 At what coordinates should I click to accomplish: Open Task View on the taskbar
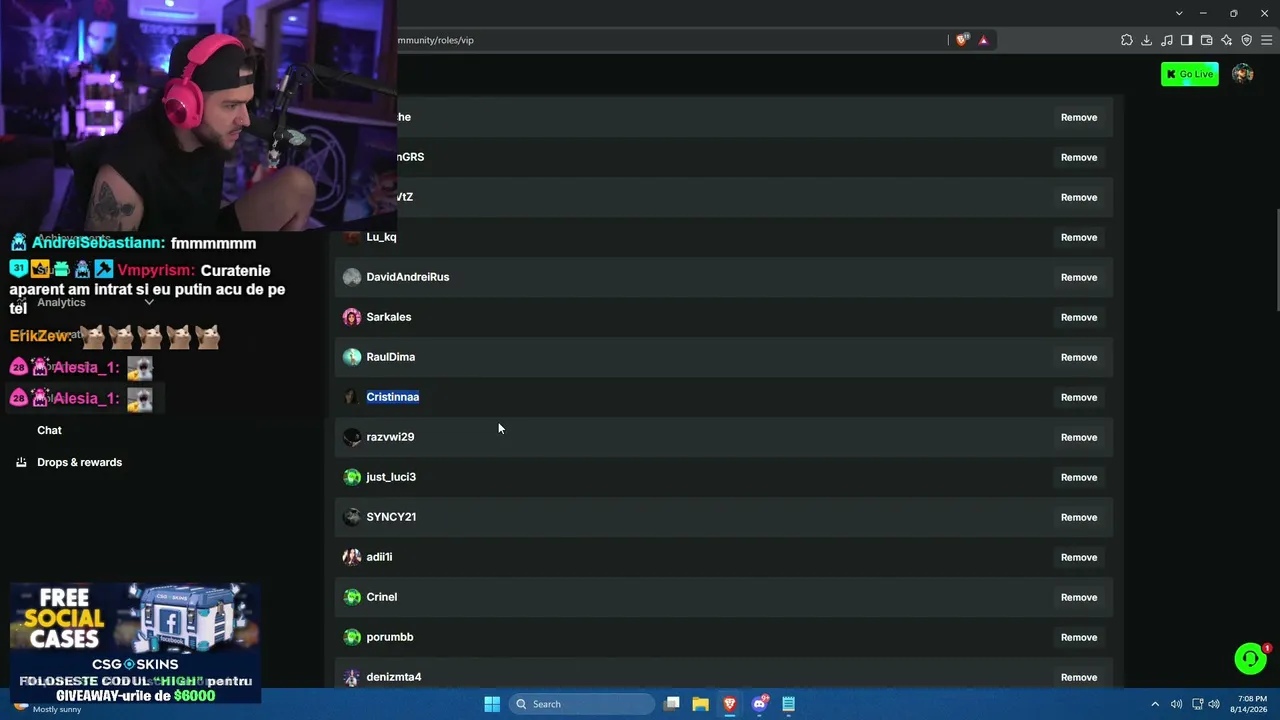(x=672, y=704)
